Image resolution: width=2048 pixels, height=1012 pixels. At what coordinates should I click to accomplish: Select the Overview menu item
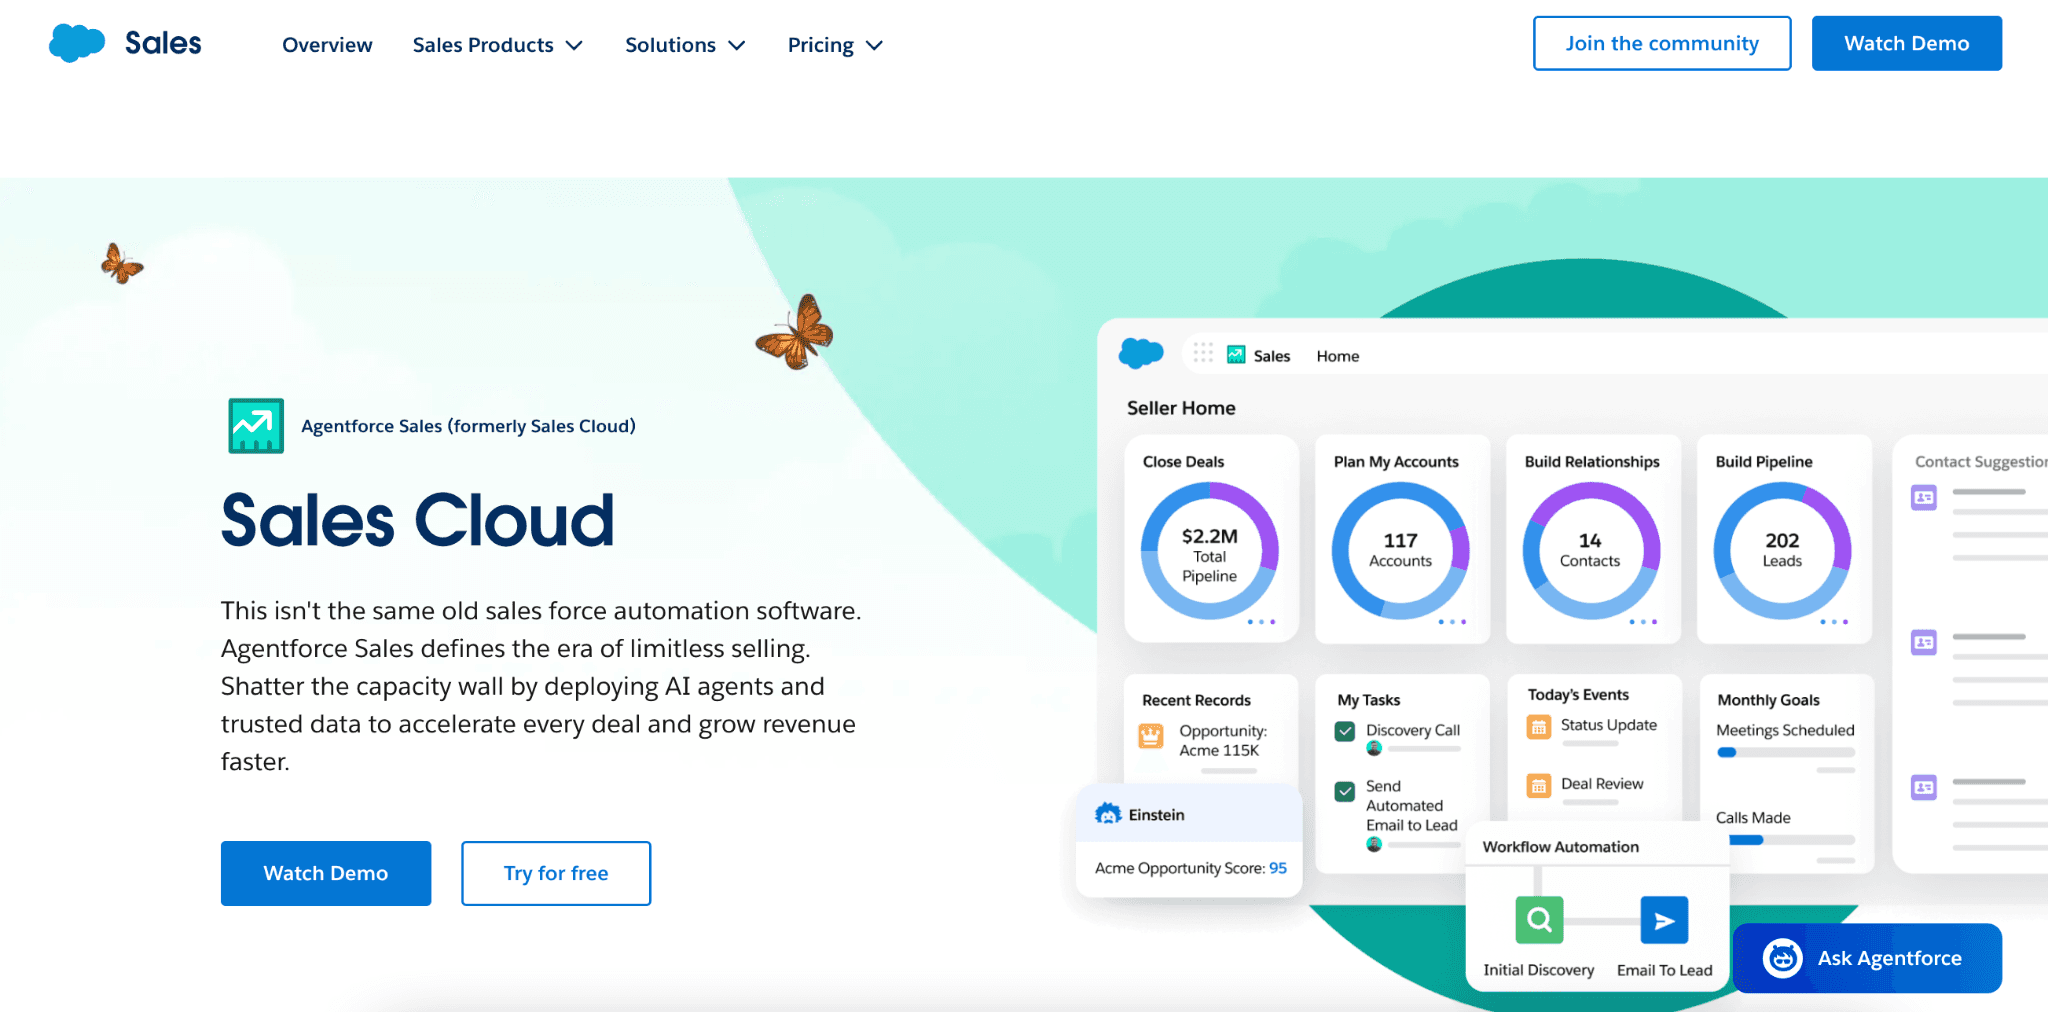click(x=327, y=45)
